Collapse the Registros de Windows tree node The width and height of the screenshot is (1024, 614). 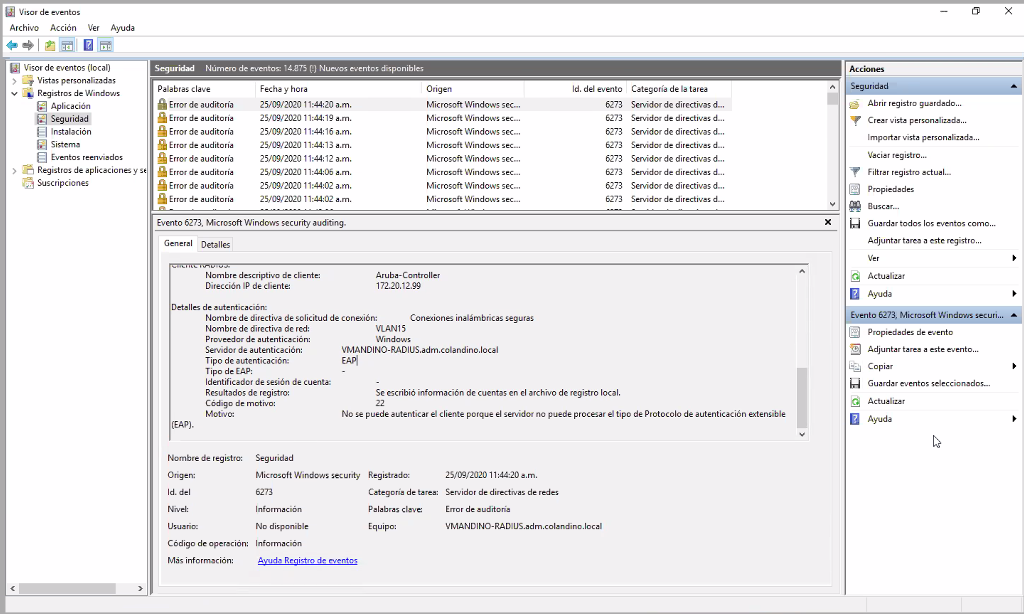(x=14, y=93)
